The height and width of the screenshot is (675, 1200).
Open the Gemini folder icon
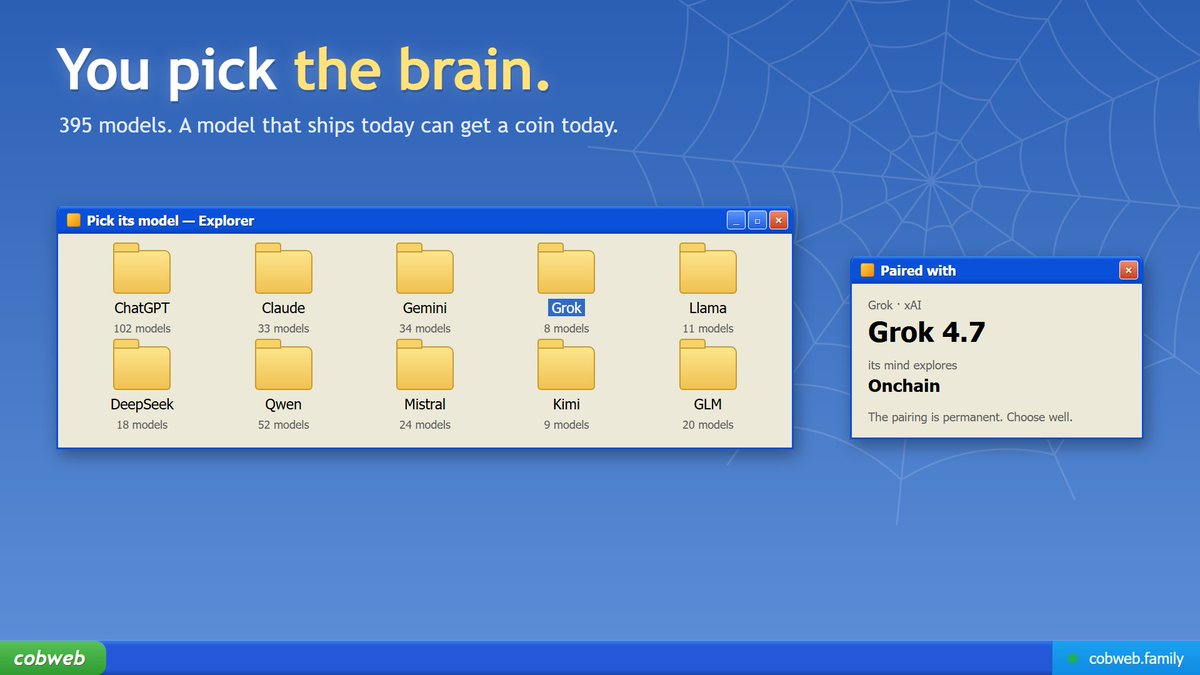(425, 268)
